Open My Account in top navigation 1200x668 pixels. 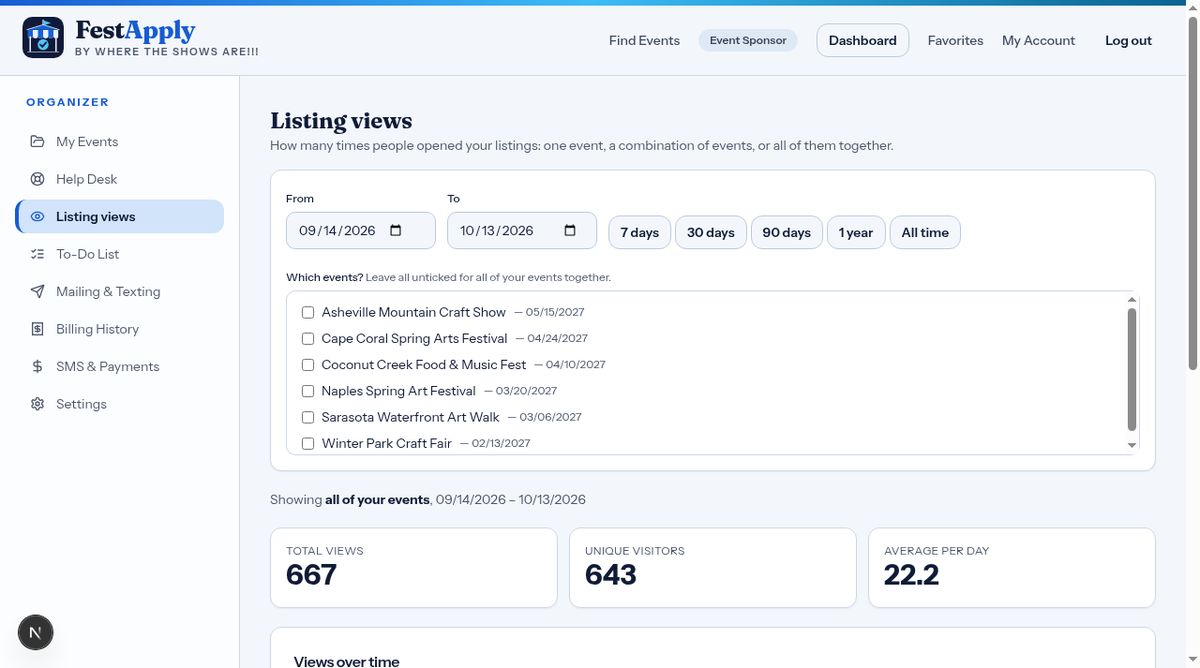tap(1038, 41)
